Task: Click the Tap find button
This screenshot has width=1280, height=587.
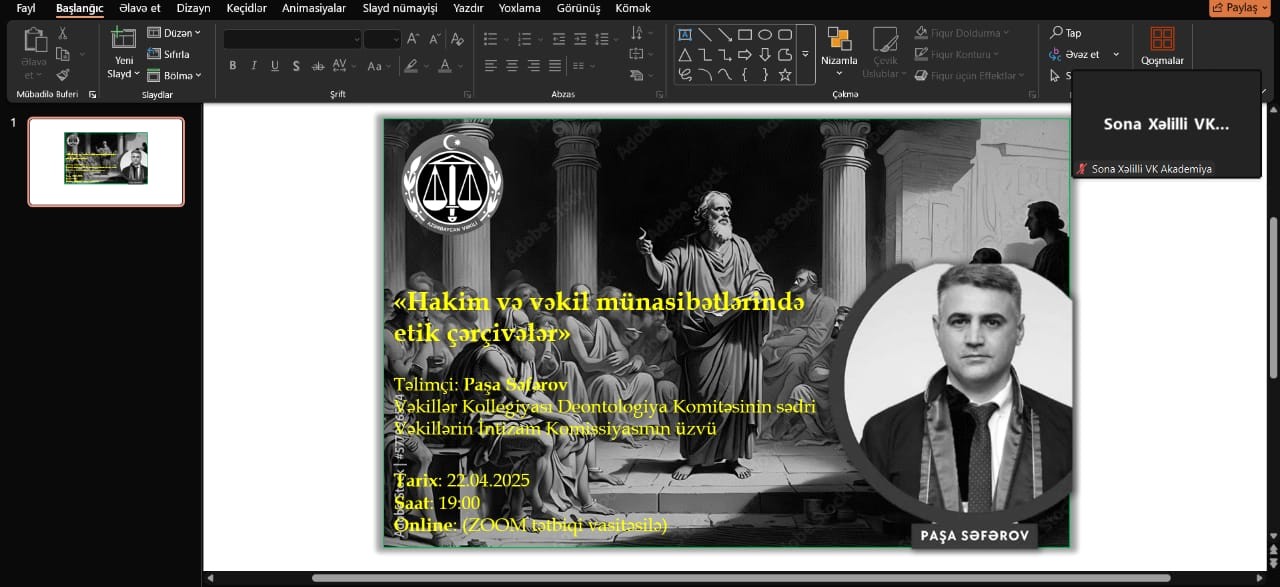Action: [1066, 33]
